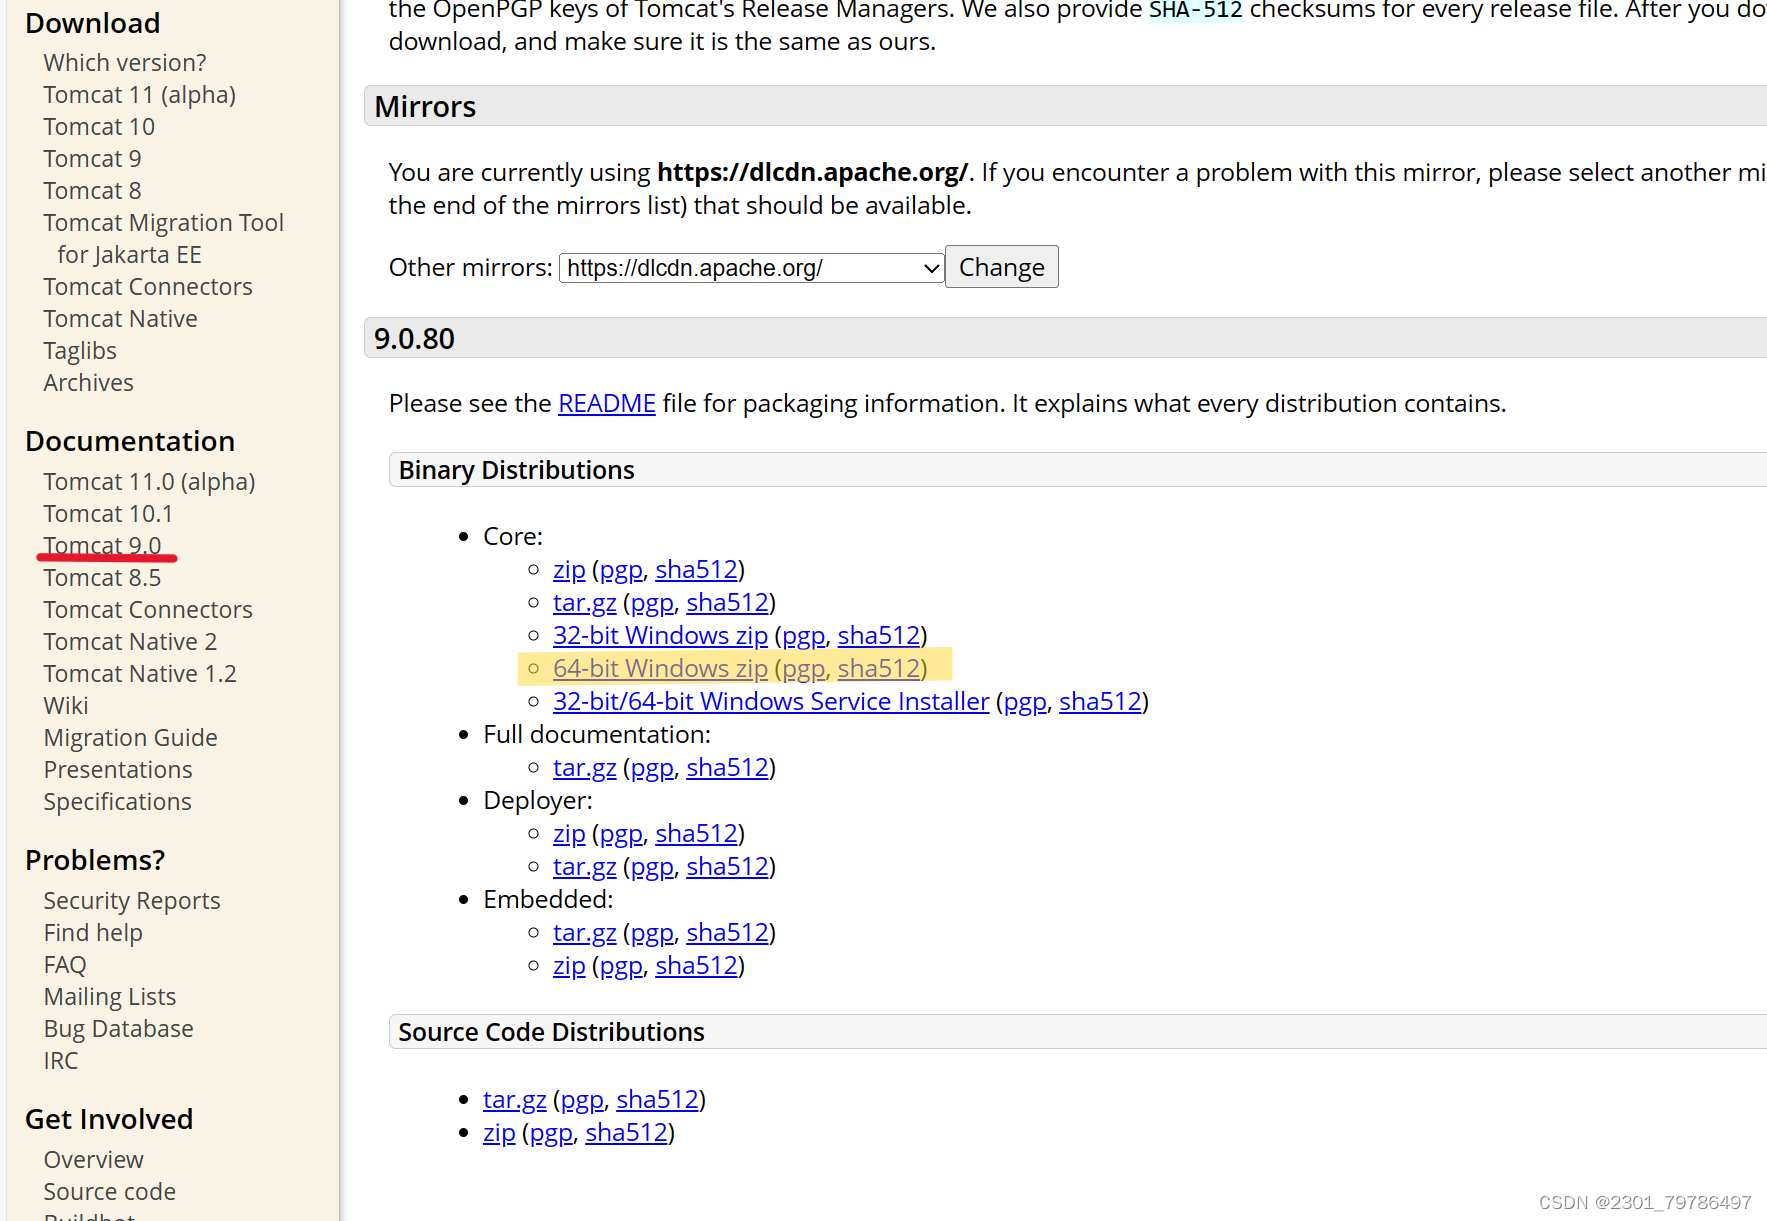Open sha512 for source code tar.gz
Viewport: 1767px width, 1221px height.
pos(657,1099)
